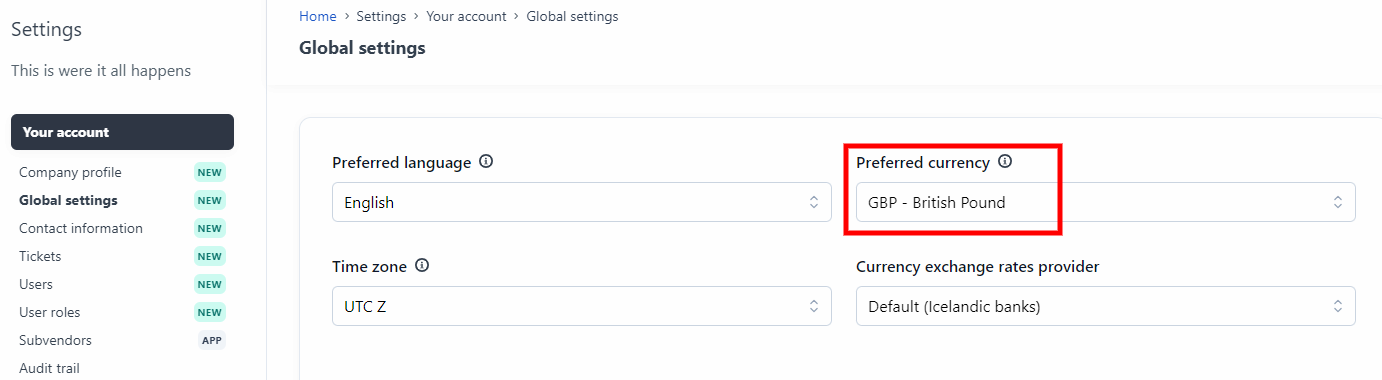Click info icon beside Preferred currency
The height and width of the screenshot is (380, 1382).
click(x=1005, y=162)
